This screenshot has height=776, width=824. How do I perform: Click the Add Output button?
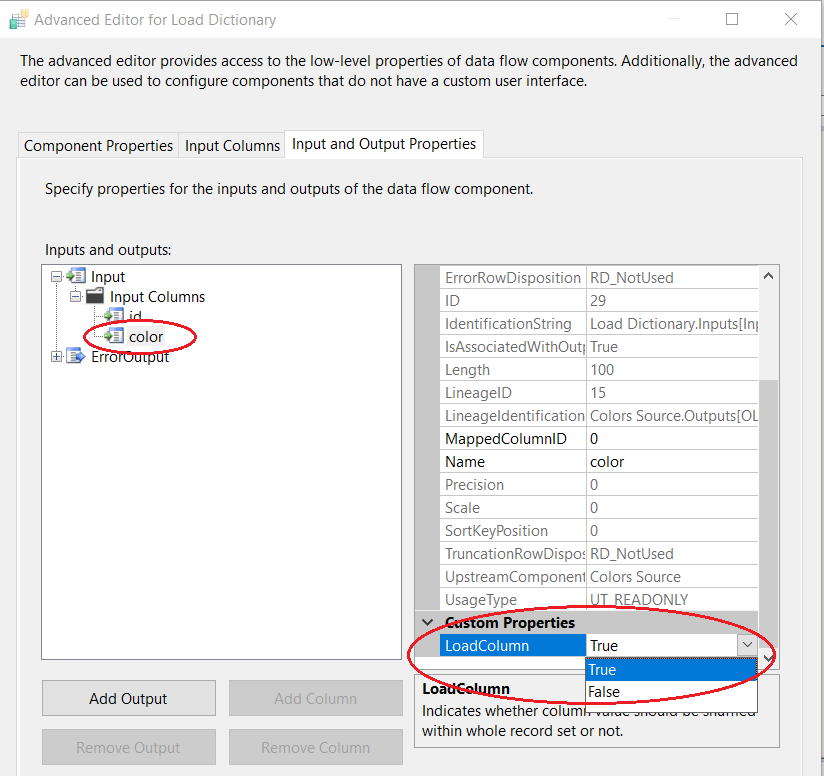(128, 699)
